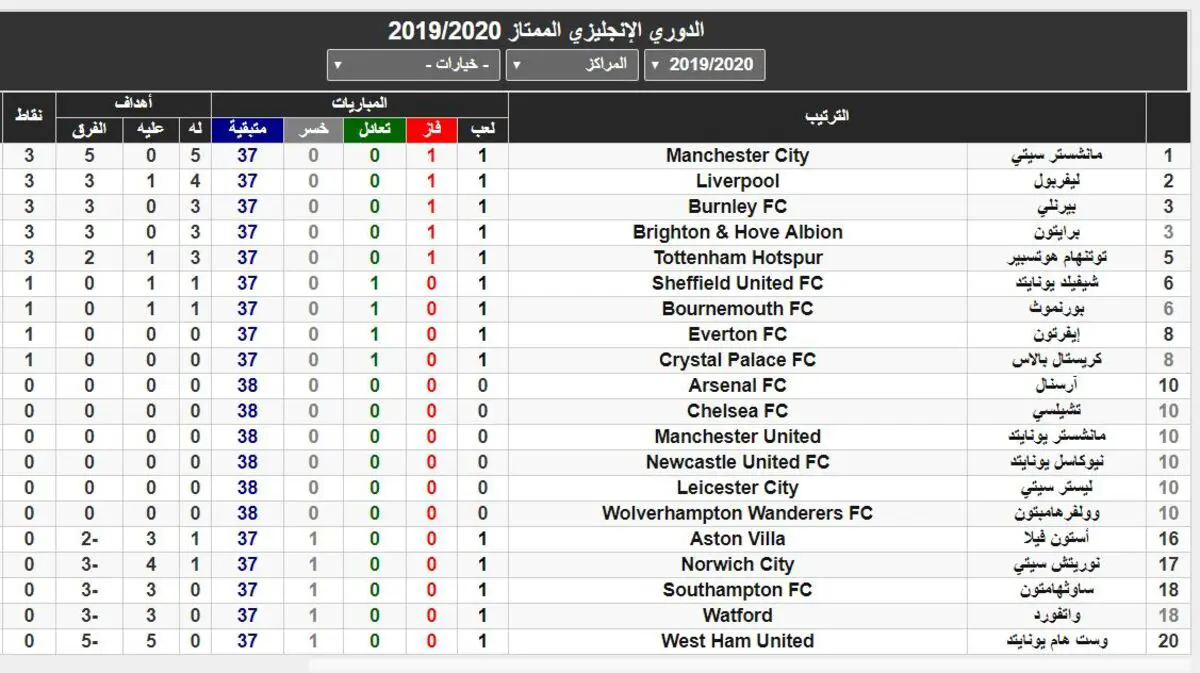Click the gray خسر column header

(313, 130)
